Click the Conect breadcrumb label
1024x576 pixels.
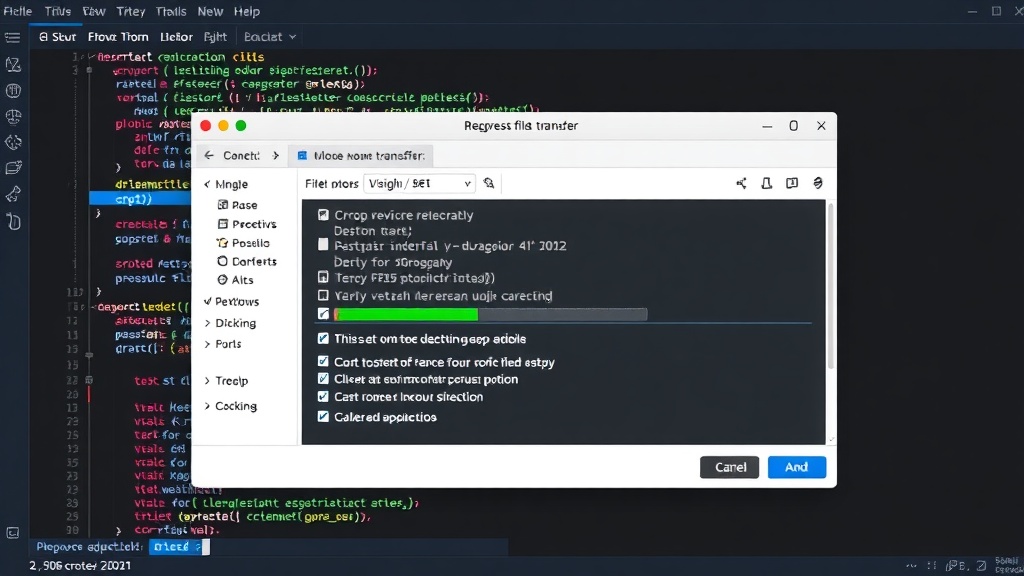pos(241,155)
